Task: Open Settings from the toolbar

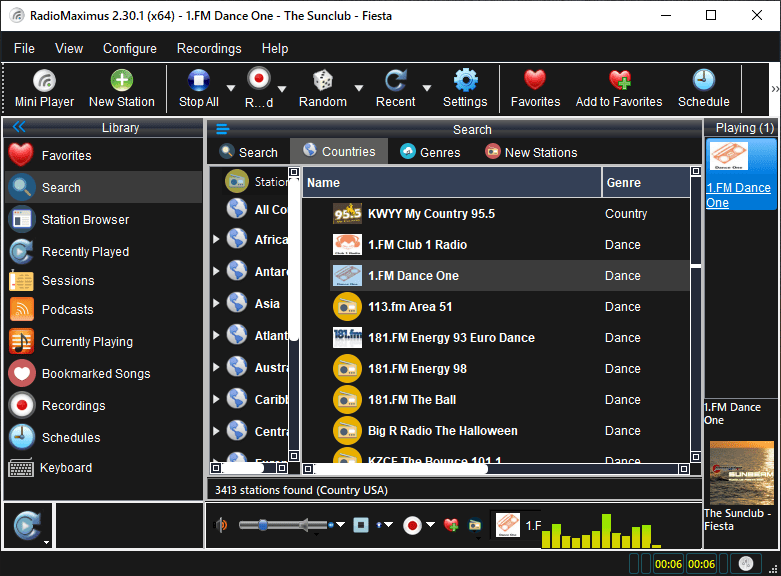Action: [x=465, y=89]
